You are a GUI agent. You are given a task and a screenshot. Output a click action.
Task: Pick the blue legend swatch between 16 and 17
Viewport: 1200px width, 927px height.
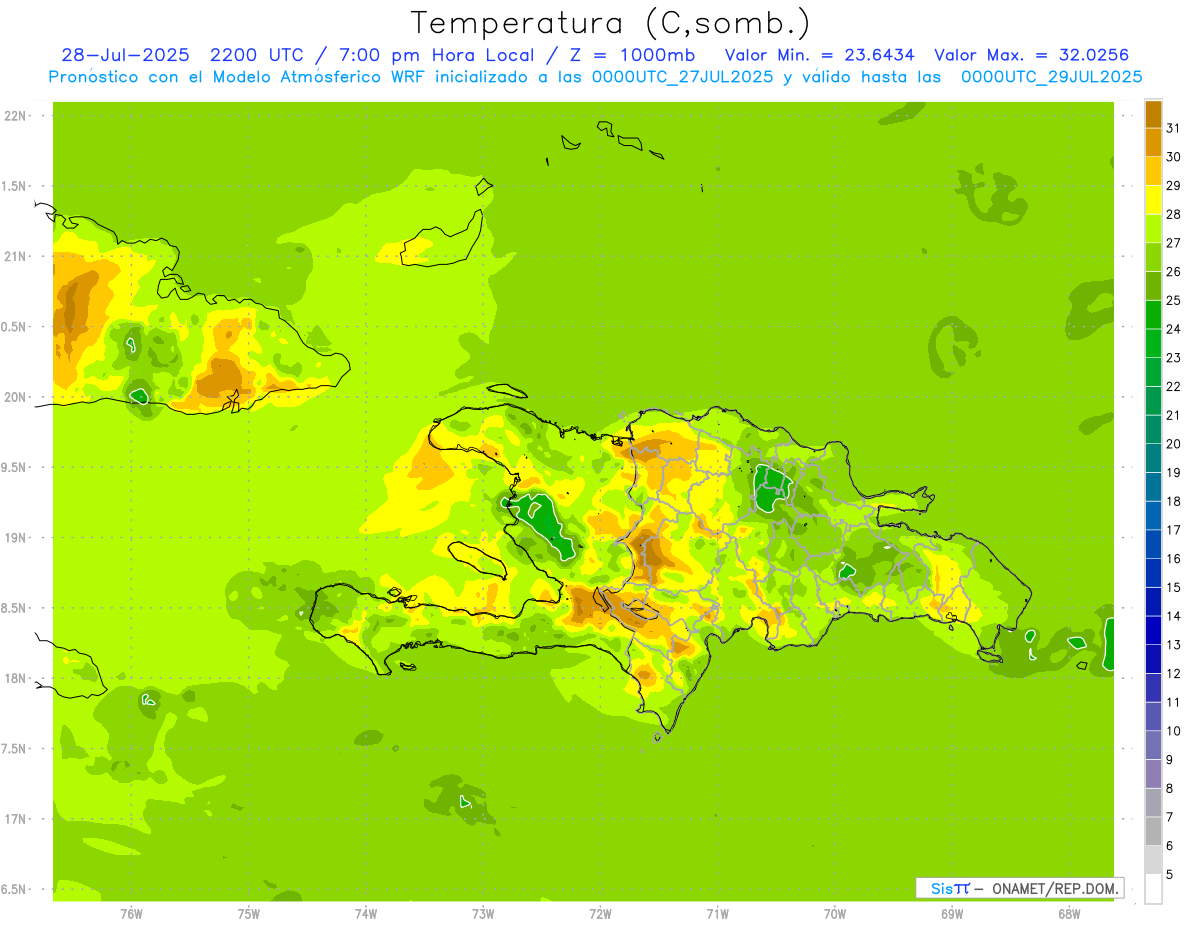point(1153,544)
